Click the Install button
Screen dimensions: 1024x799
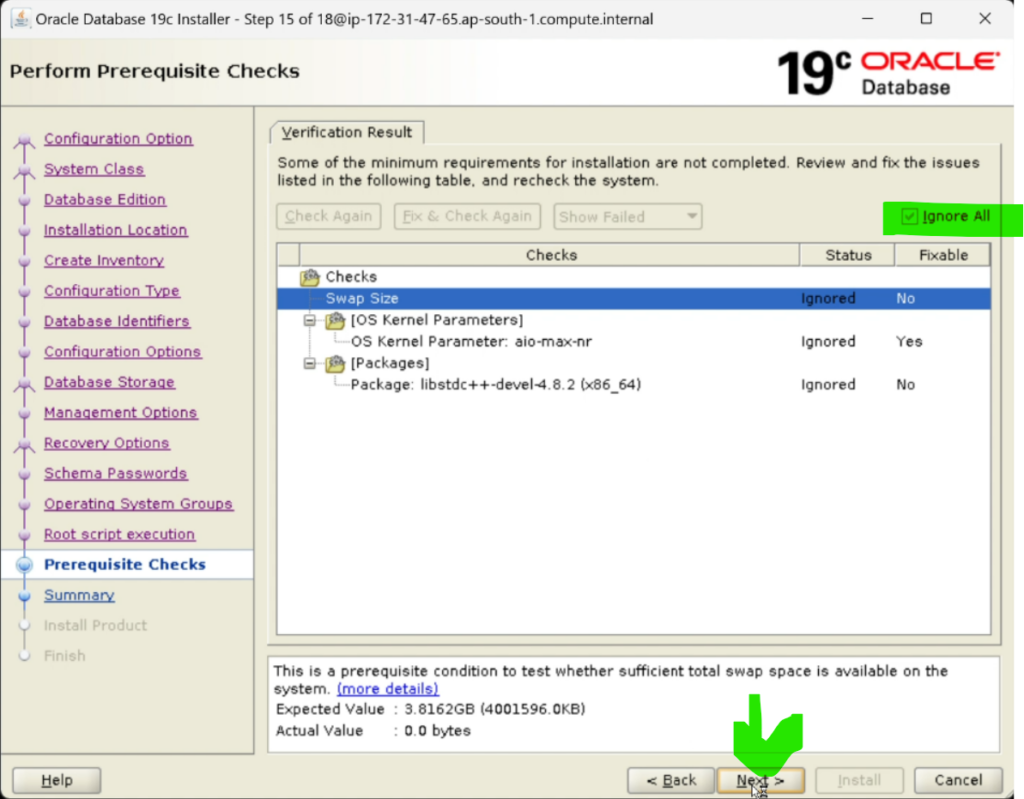[x=859, y=780]
